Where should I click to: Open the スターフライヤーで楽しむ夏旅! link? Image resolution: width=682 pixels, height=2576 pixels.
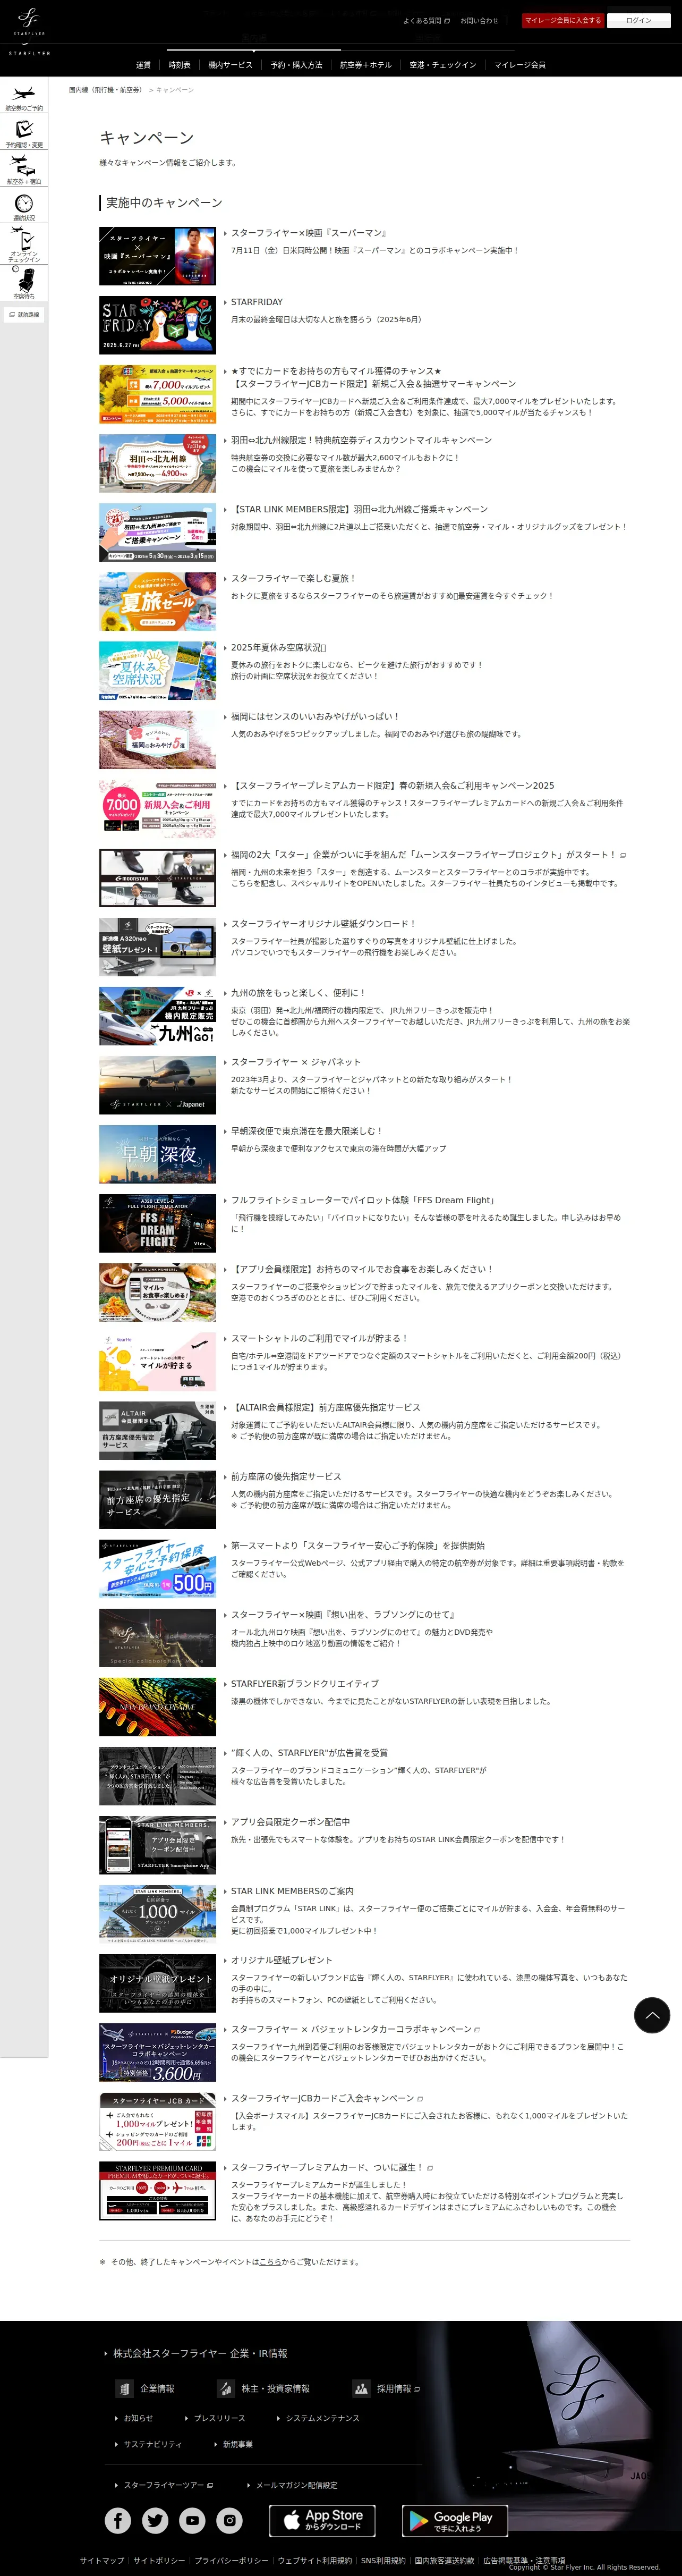pos(293,578)
